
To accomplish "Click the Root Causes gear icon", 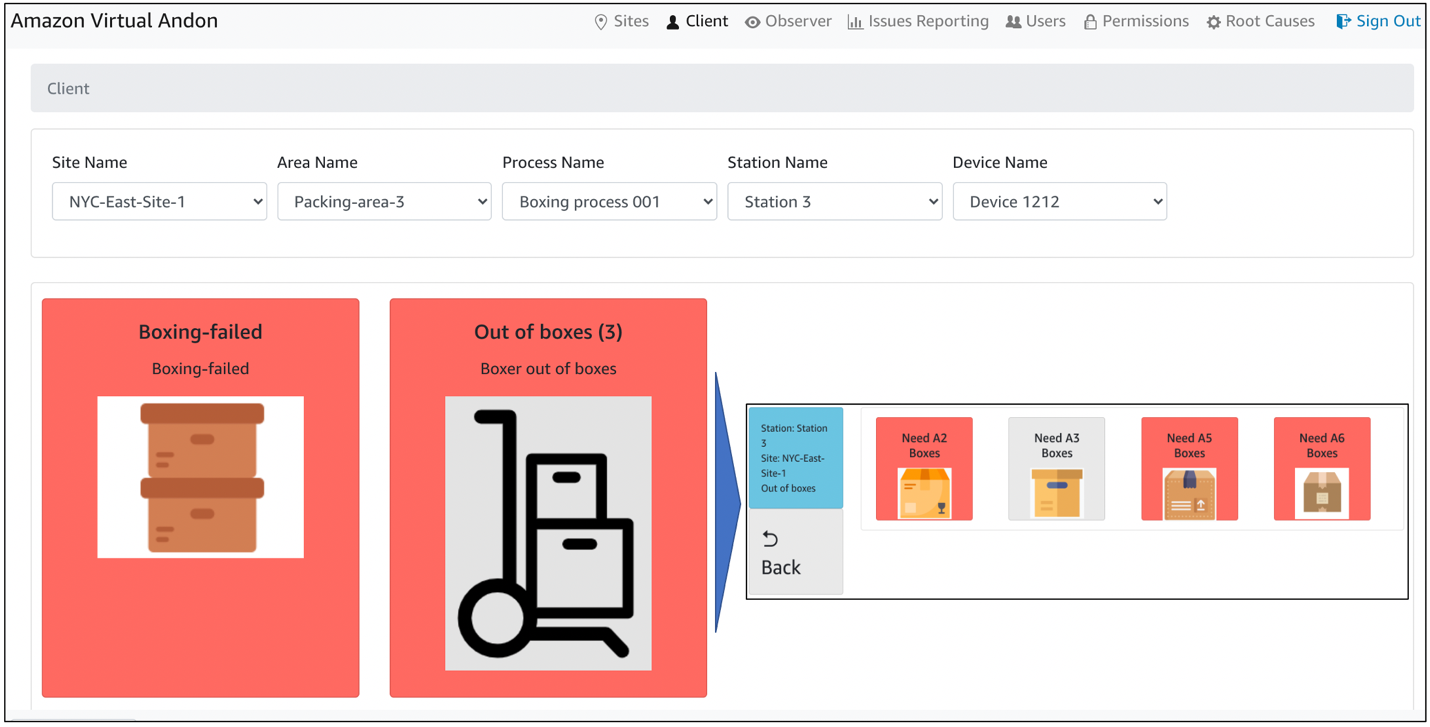I will pos(1212,20).
